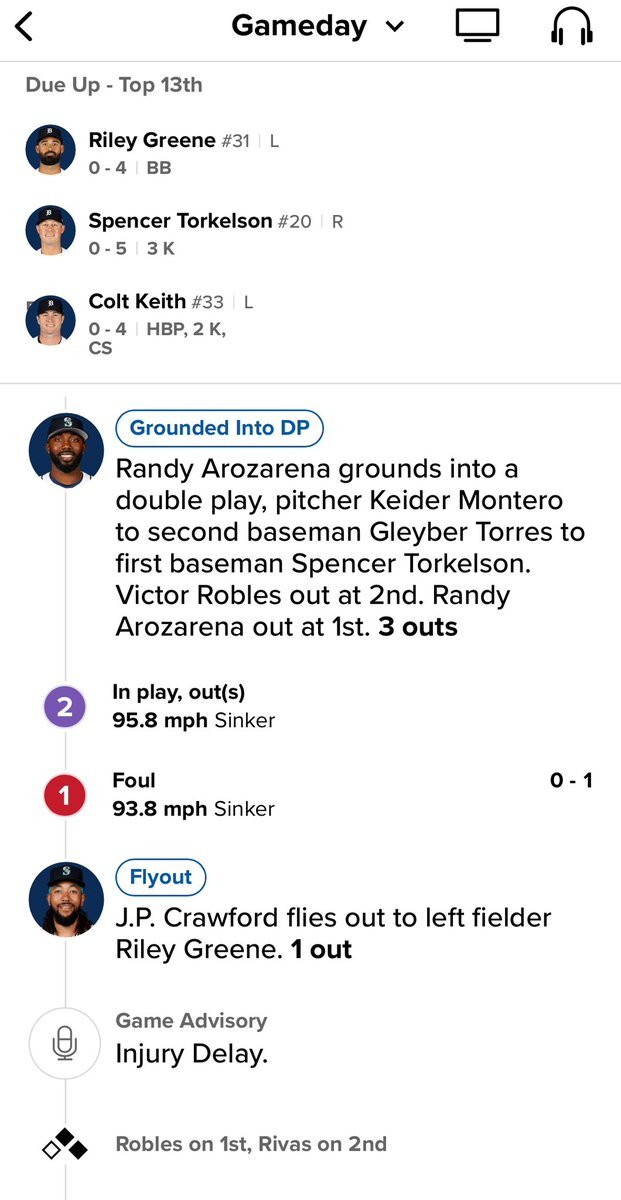Tap the Flyout result label
This screenshot has width=621, height=1200.
pyautogui.click(x=161, y=877)
